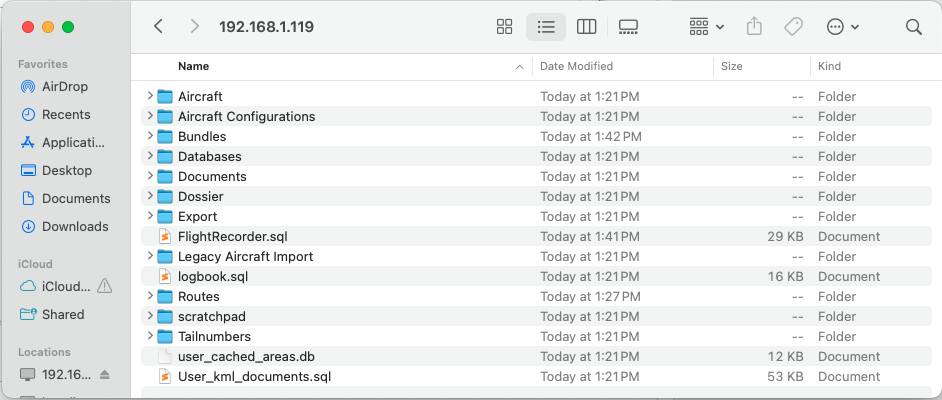
Task: Expand the Aircraft folder
Action: click(150, 95)
